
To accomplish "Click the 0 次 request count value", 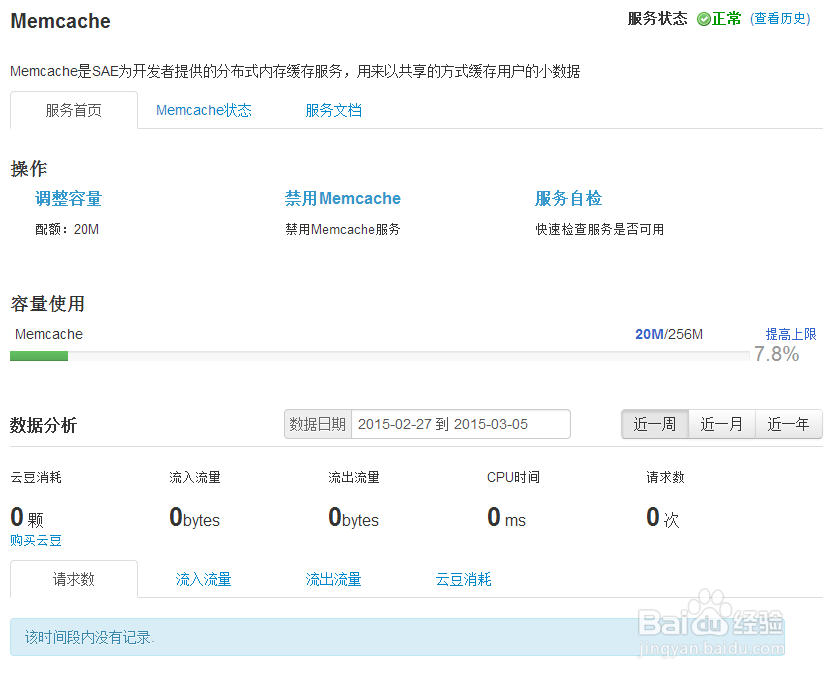I will click(663, 517).
